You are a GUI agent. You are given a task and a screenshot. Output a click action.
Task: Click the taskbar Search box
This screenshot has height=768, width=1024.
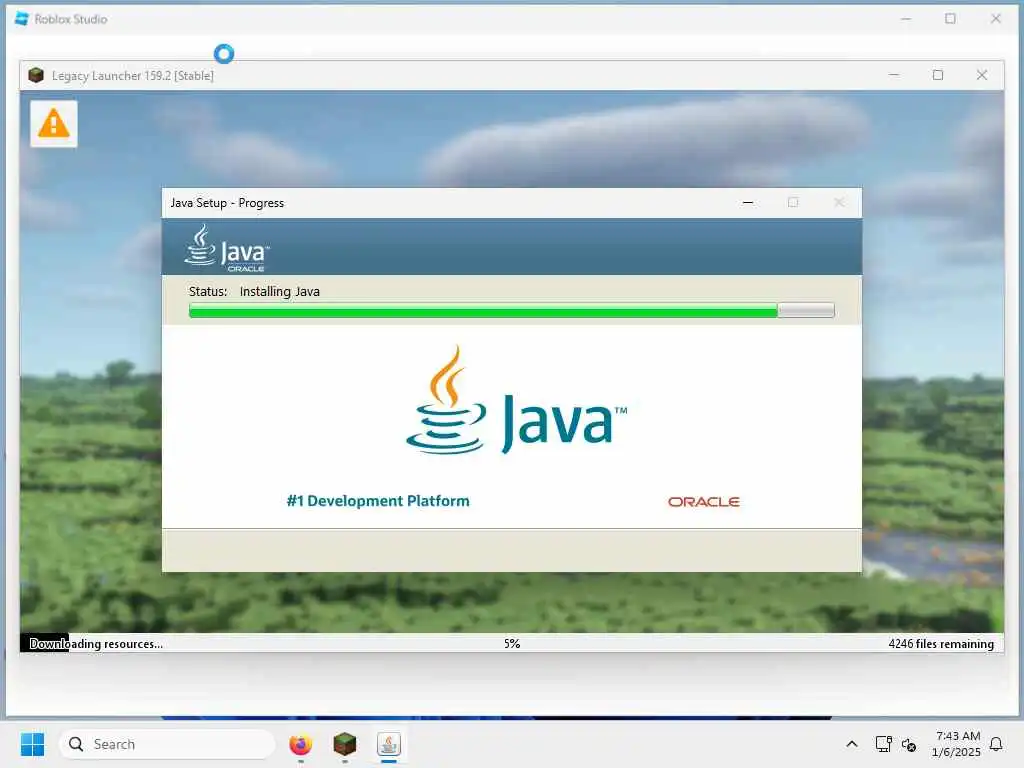tap(167, 744)
